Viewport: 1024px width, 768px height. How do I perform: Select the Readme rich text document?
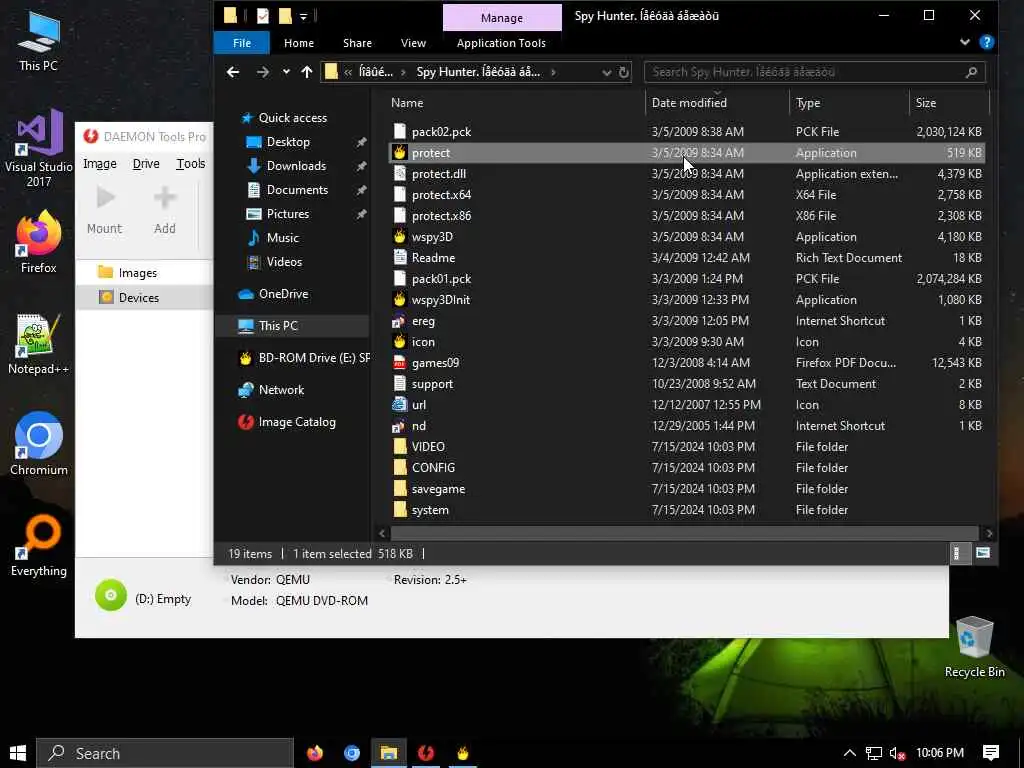click(x=687, y=257)
